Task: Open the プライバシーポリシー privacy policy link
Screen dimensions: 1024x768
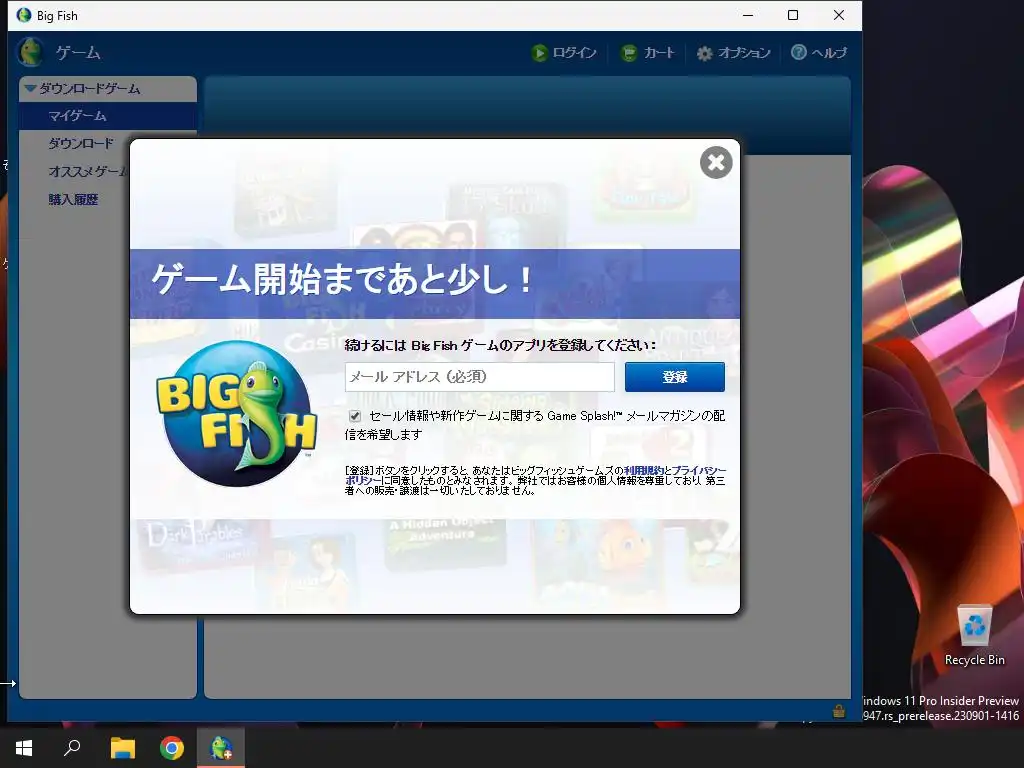Action: pos(699,470)
